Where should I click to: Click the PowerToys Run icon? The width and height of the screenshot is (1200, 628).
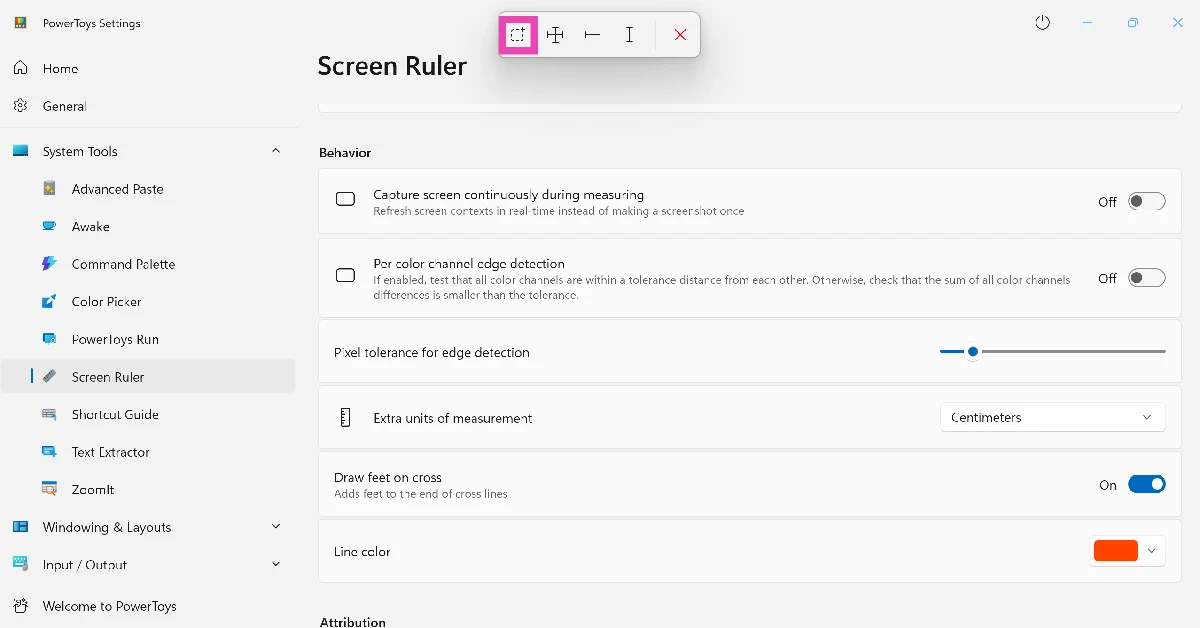50,339
